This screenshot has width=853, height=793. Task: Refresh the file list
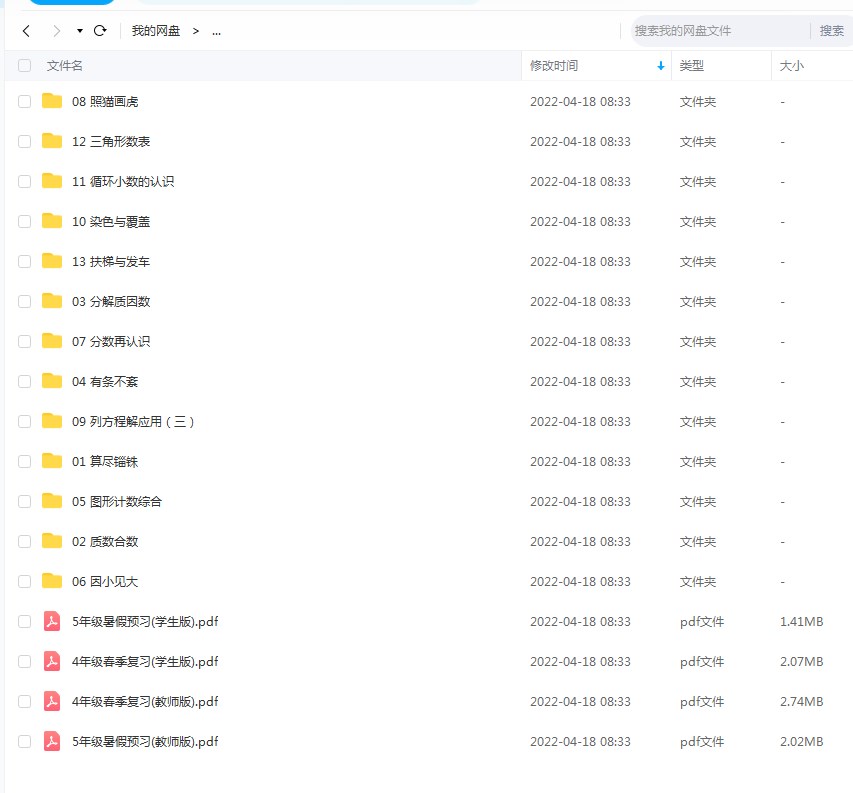(x=100, y=31)
